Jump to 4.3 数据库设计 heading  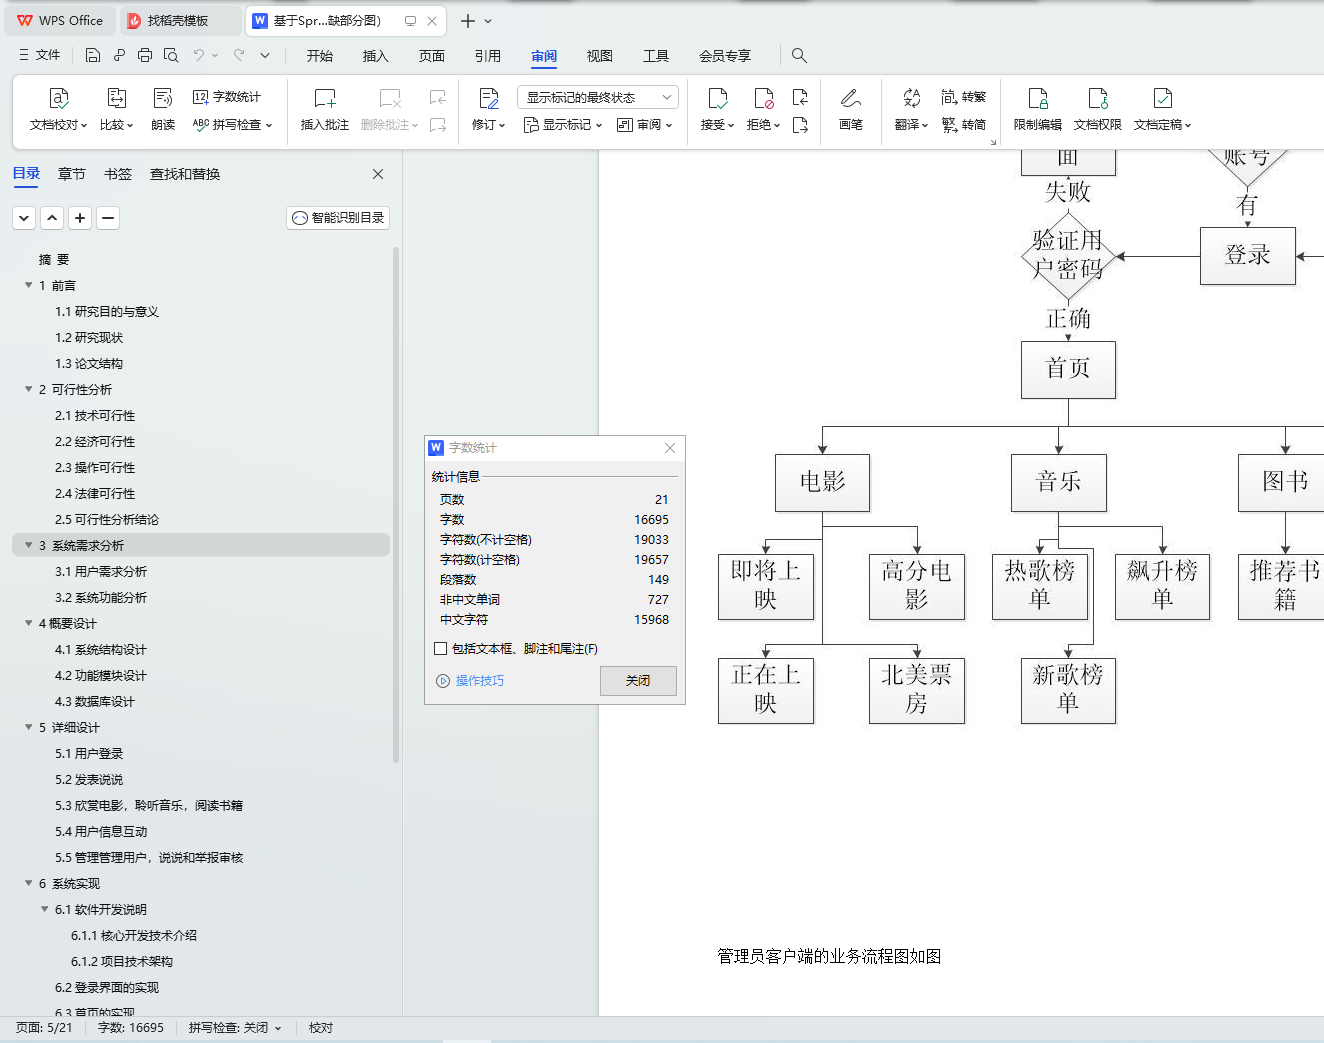click(95, 701)
